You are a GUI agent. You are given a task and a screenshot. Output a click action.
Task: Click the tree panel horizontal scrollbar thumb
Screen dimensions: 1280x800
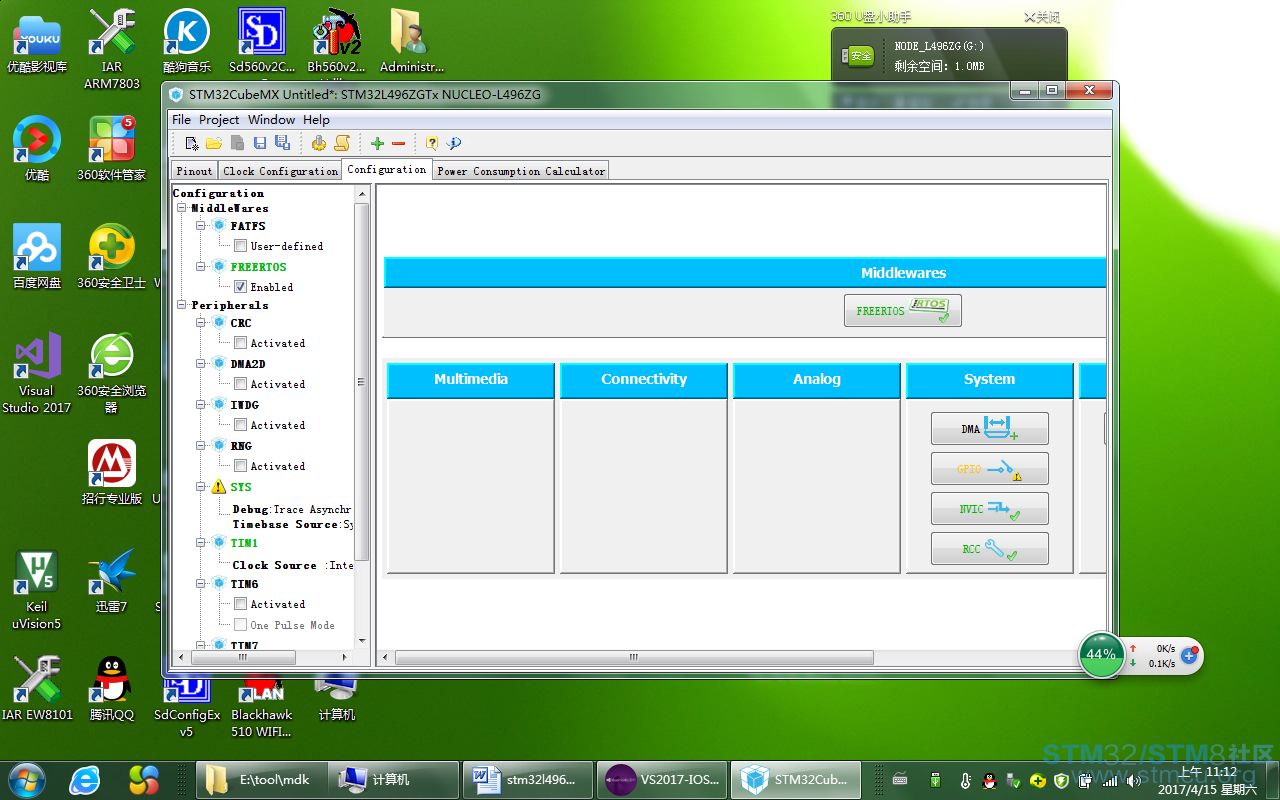(x=244, y=657)
